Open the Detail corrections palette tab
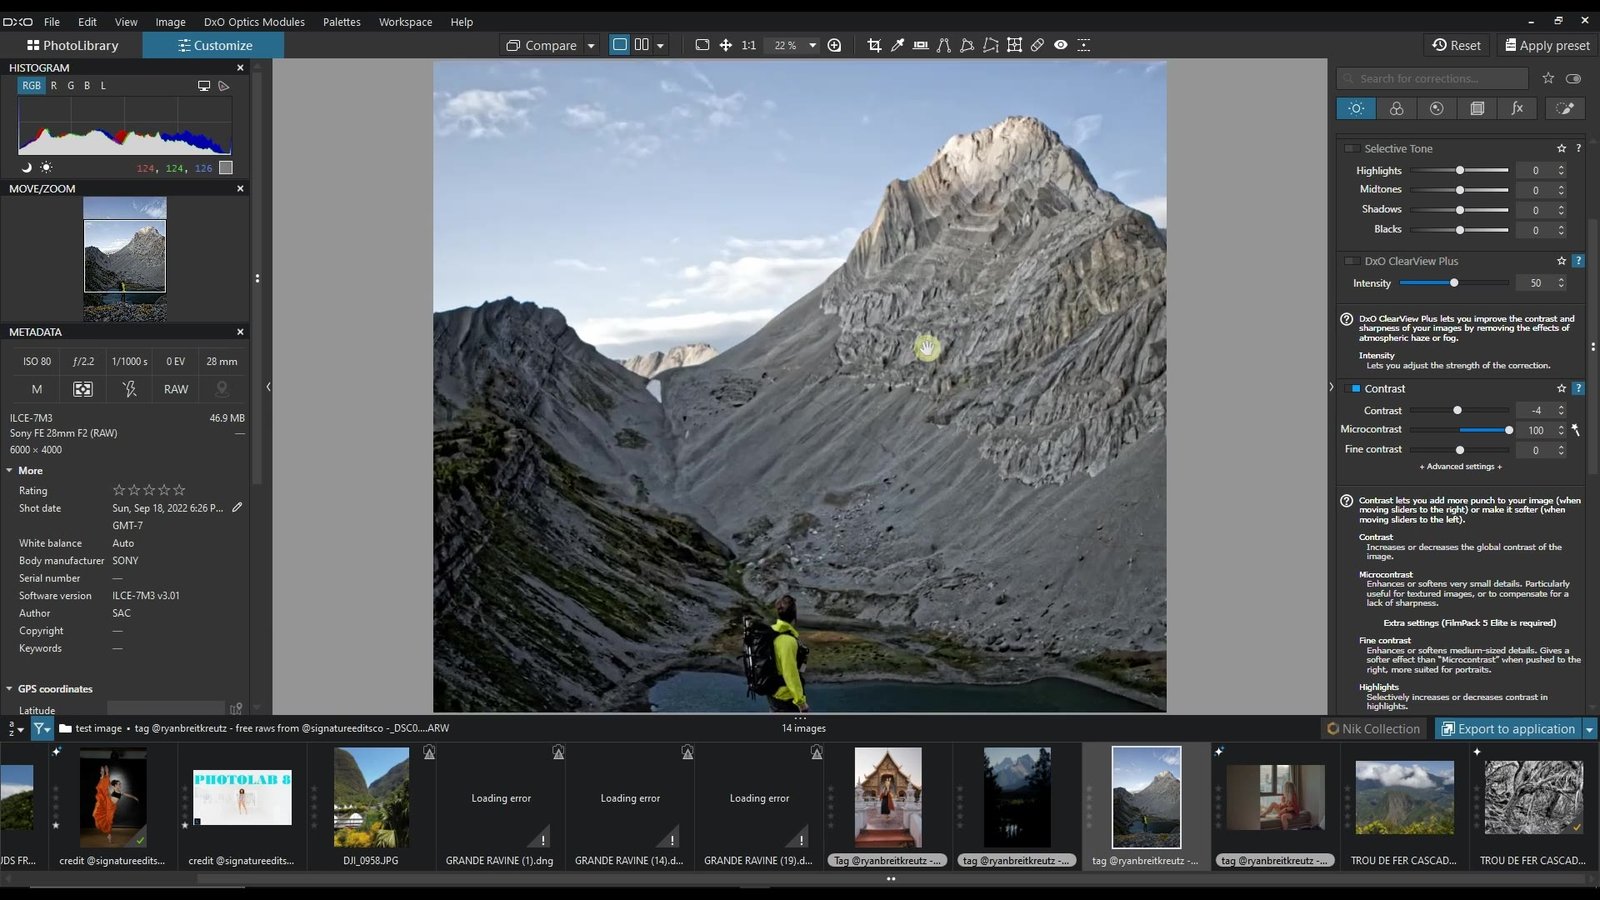 (1436, 108)
